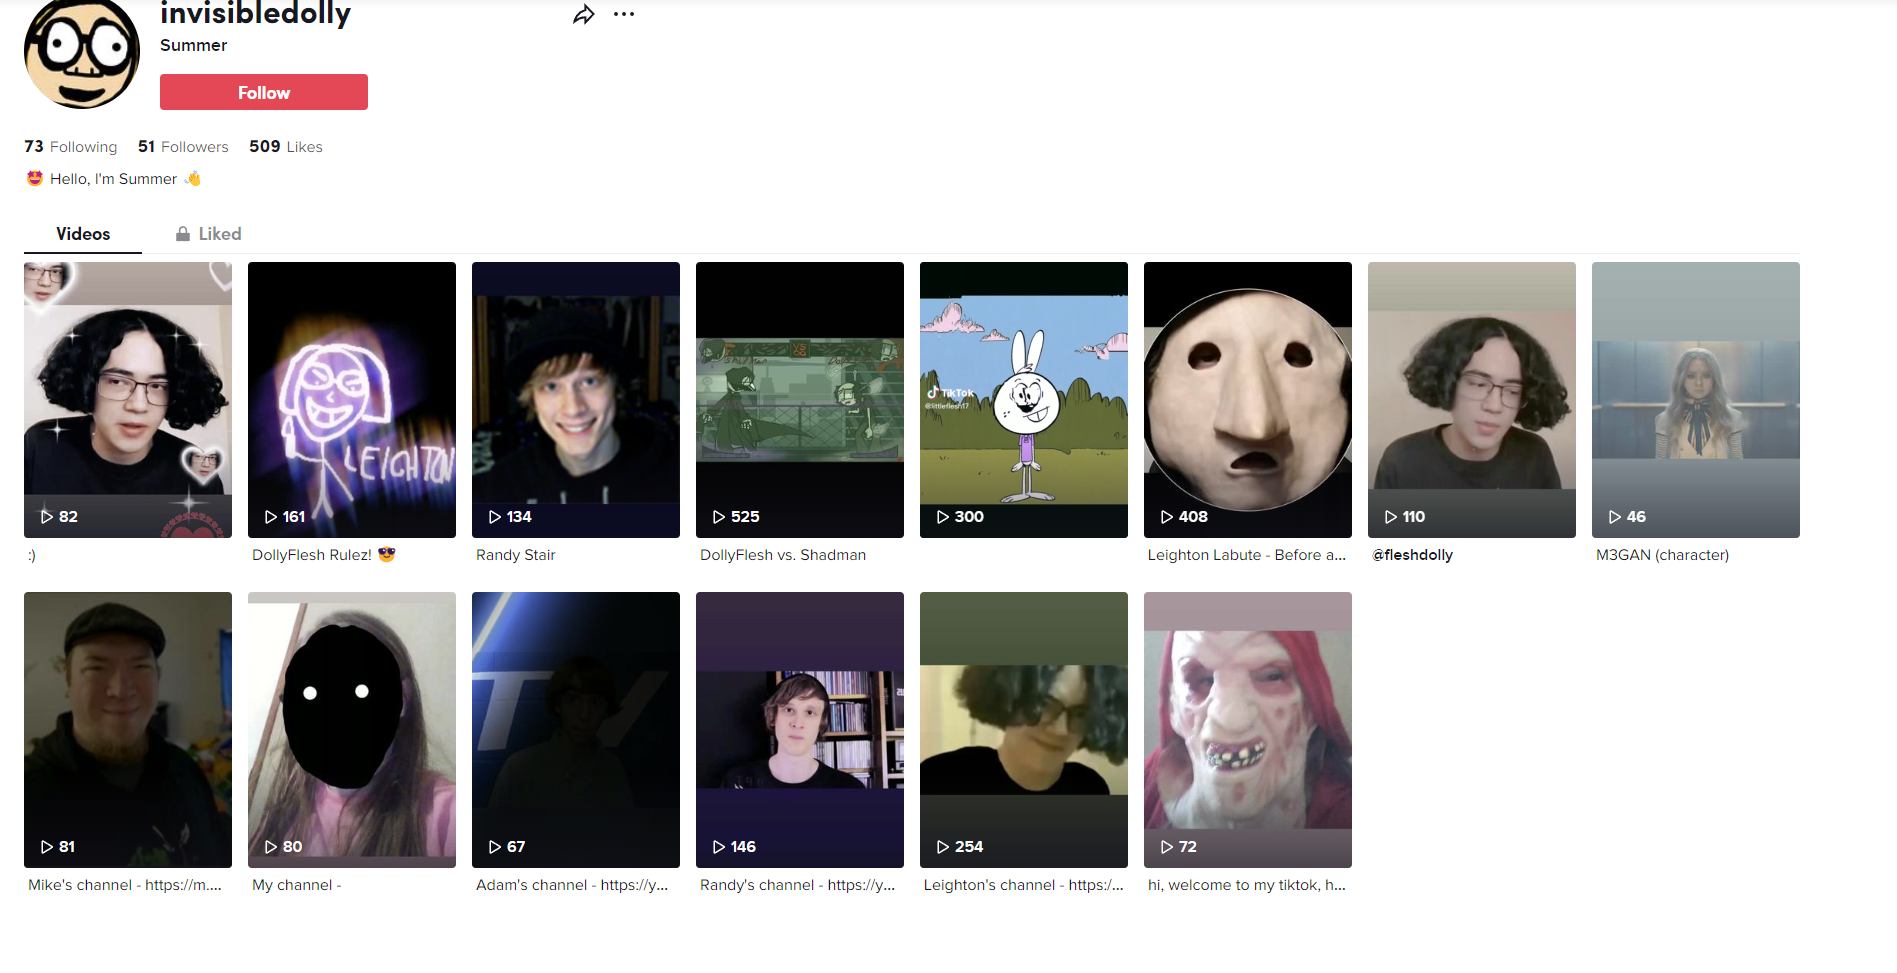View the 51 Followers list

coord(183,147)
